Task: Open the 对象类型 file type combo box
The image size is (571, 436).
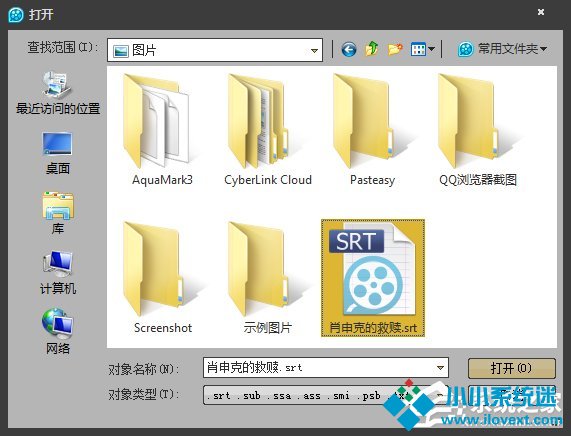Action: [x=325, y=395]
